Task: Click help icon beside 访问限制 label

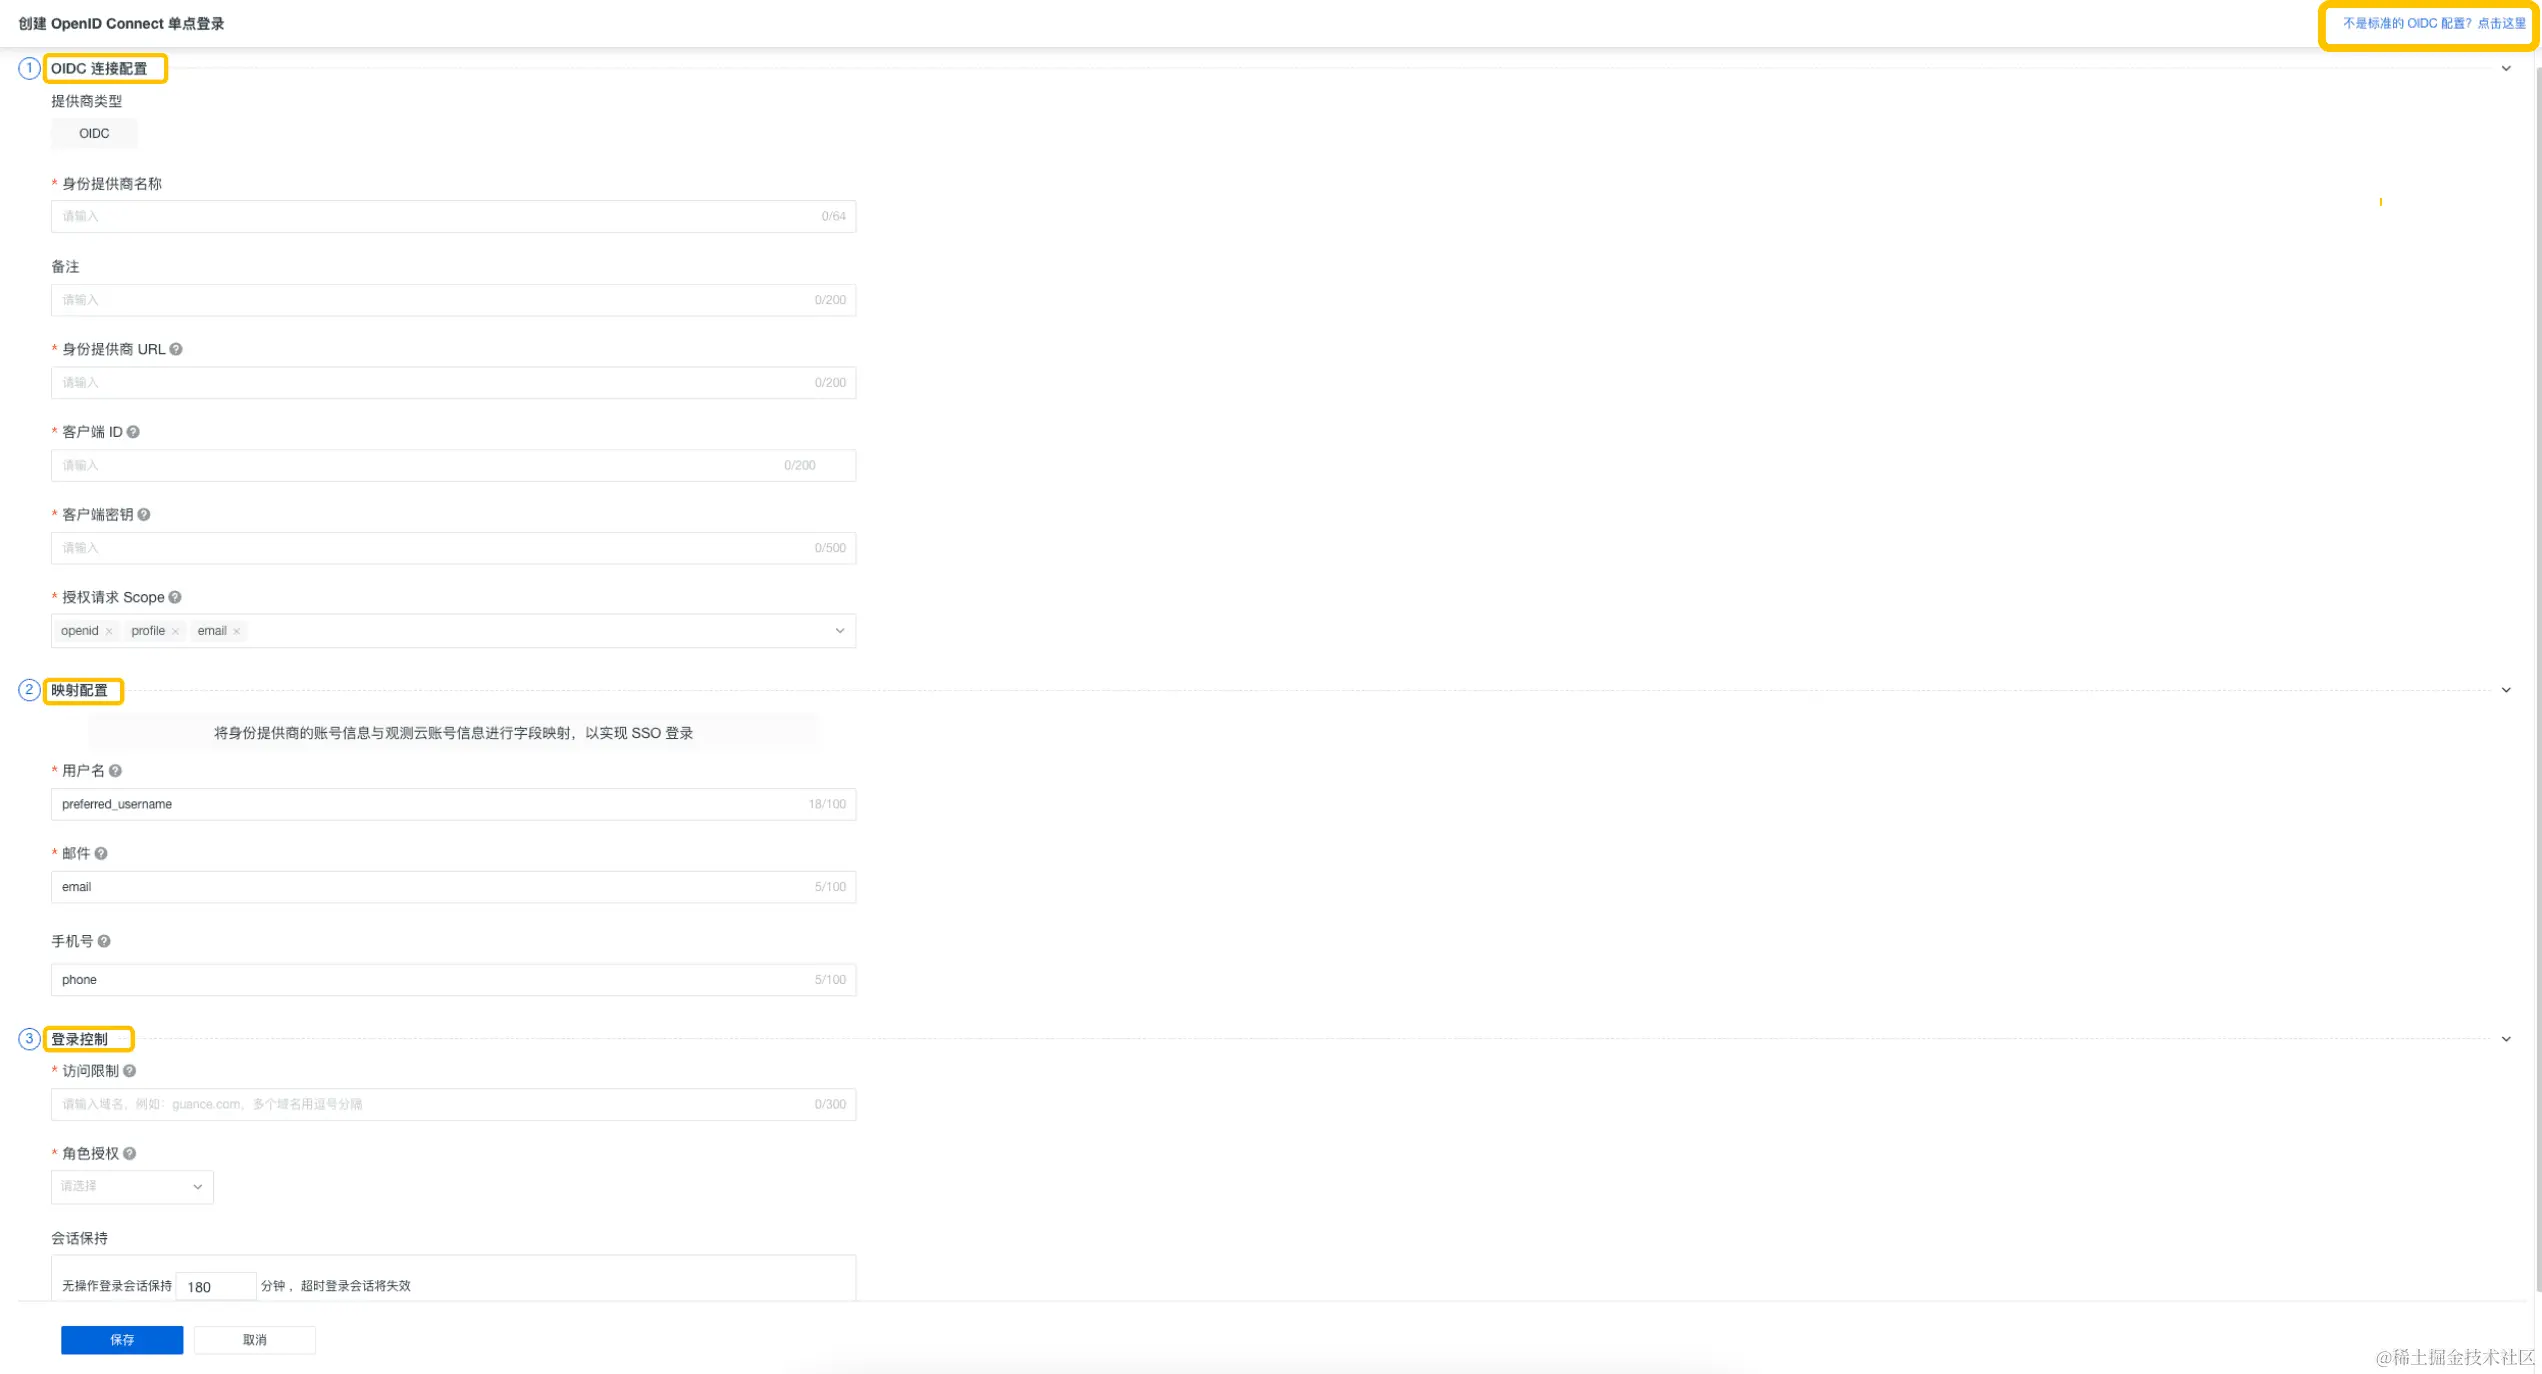Action: pyautogui.click(x=130, y=1071)
